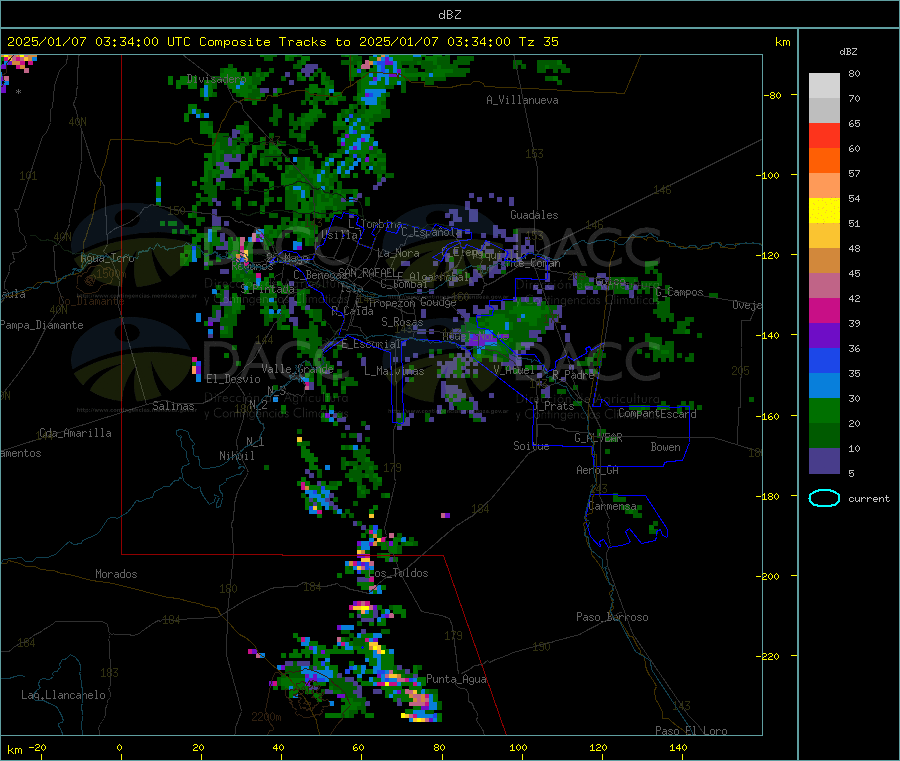Click the 'Carmensa' town label
Viewport: 900px width, 761px height.
tap(612, 506)
